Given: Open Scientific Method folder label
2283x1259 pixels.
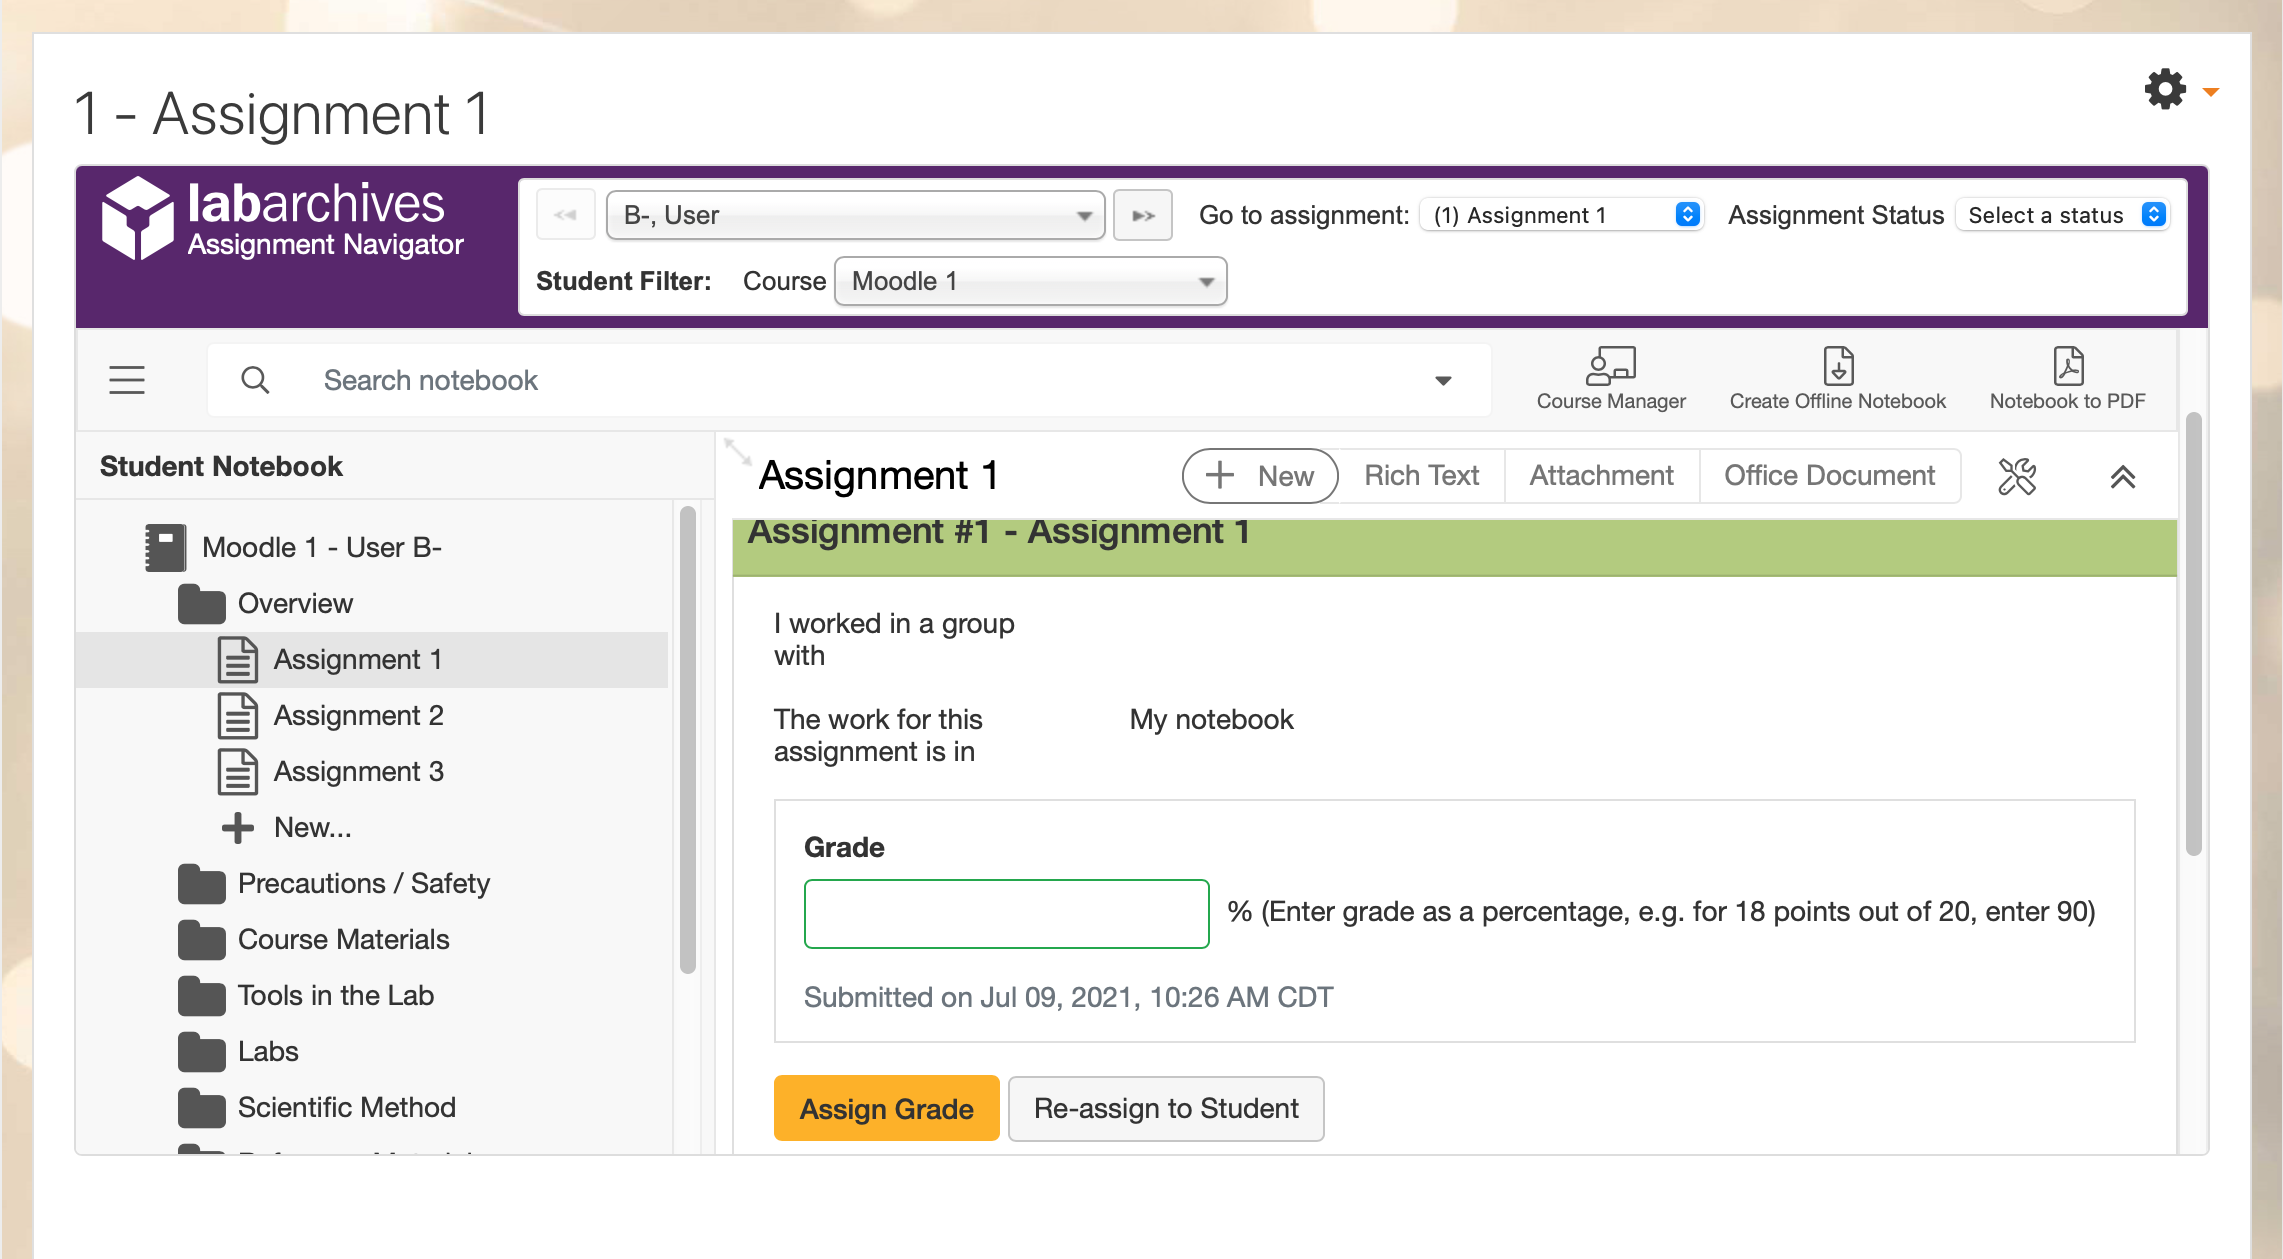Looking at the screenshot, I should 346,1108.
